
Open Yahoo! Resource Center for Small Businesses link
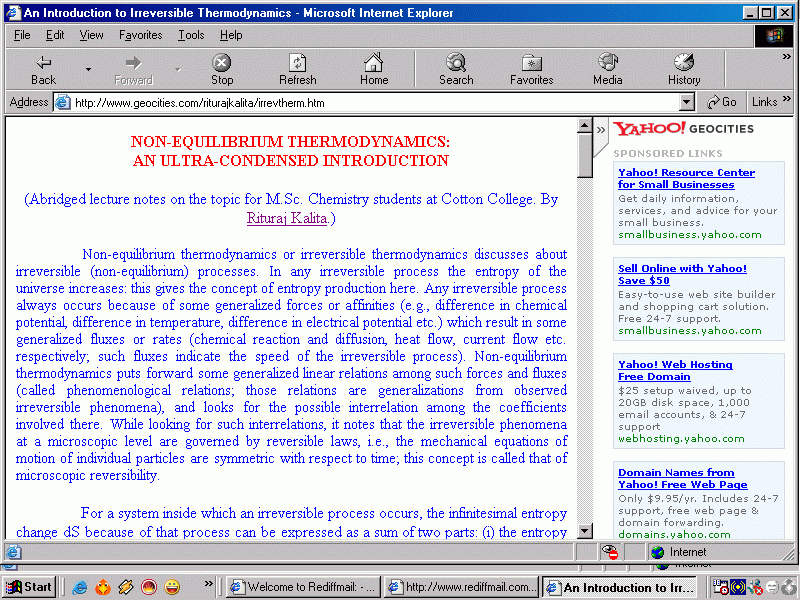pos(686,179)
